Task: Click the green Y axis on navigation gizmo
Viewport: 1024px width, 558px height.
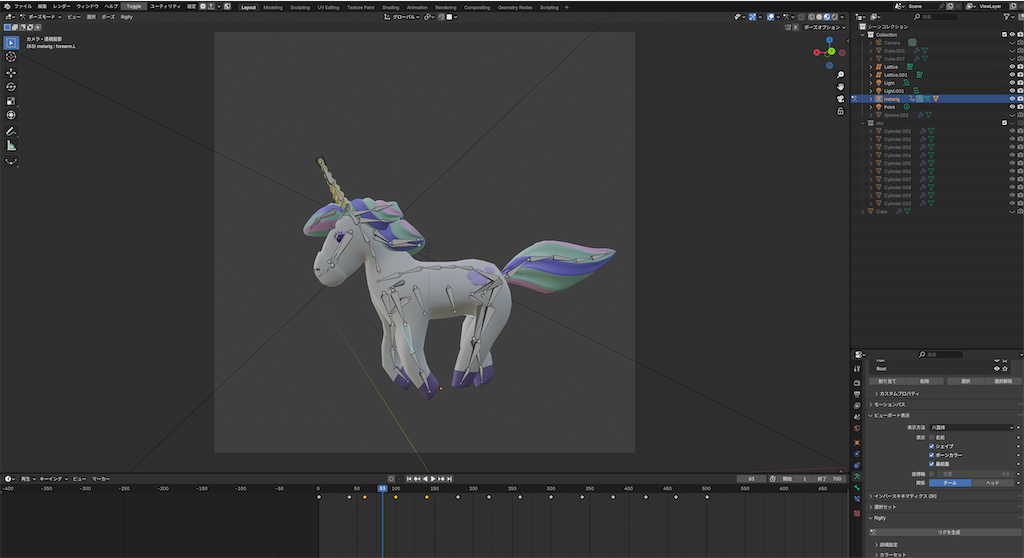Action: pyautogui.click(x=831, y=51)
